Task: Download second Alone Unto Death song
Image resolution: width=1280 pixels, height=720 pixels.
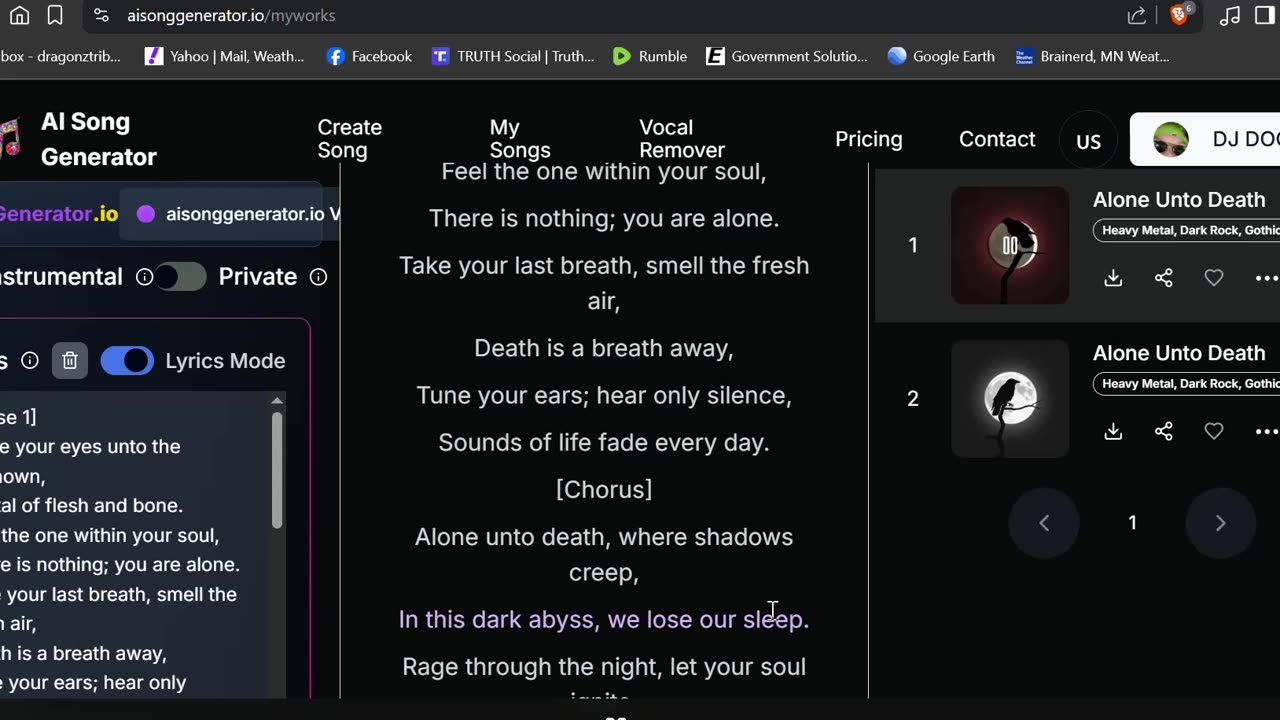Action: tap(1113, 431)
